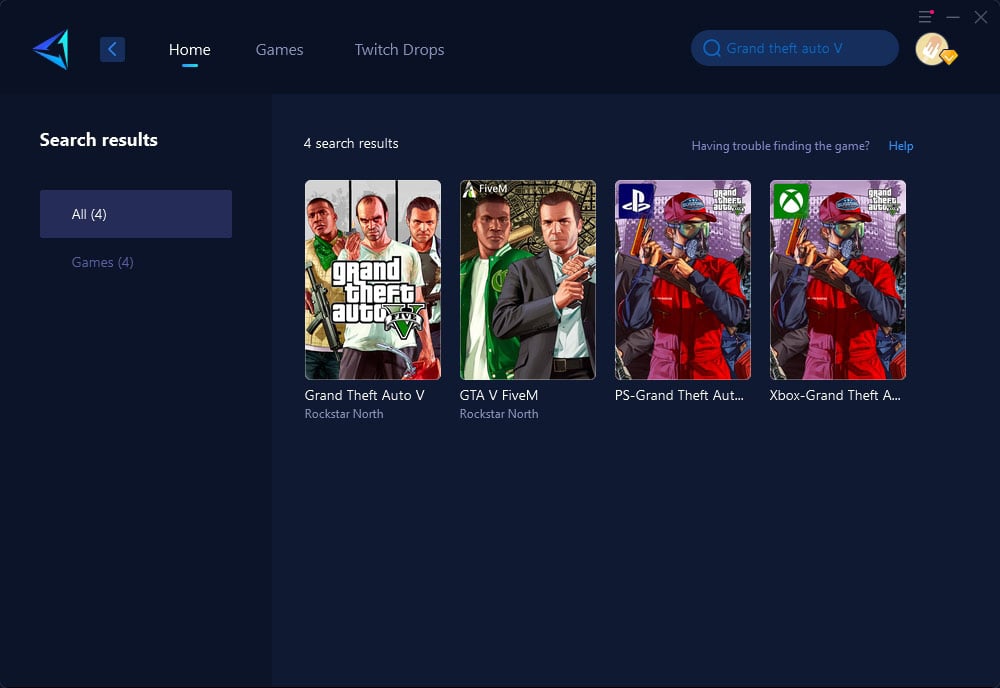Click Rockstar North under Grand Theft Auto V
1000x688 pixels.
pyautogui.click(x=344, y=414)
